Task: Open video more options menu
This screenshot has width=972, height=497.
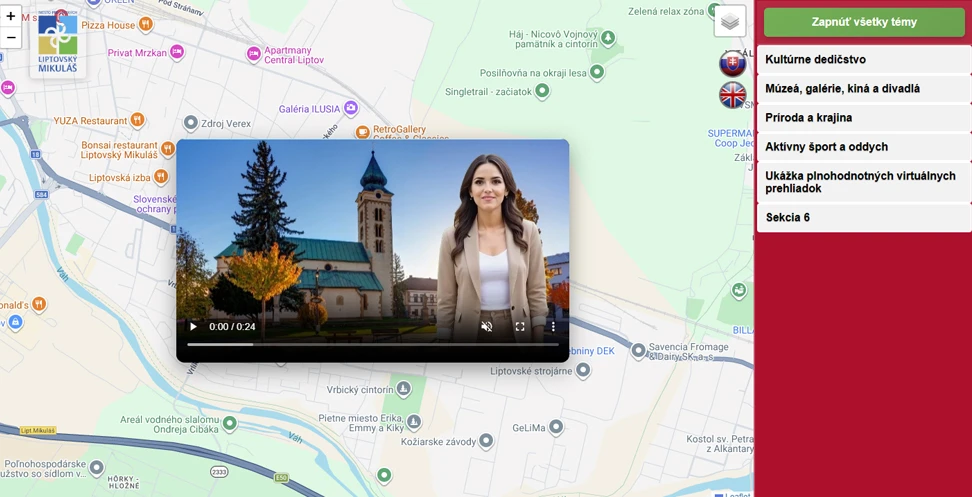Action: [x=553, y=327]
